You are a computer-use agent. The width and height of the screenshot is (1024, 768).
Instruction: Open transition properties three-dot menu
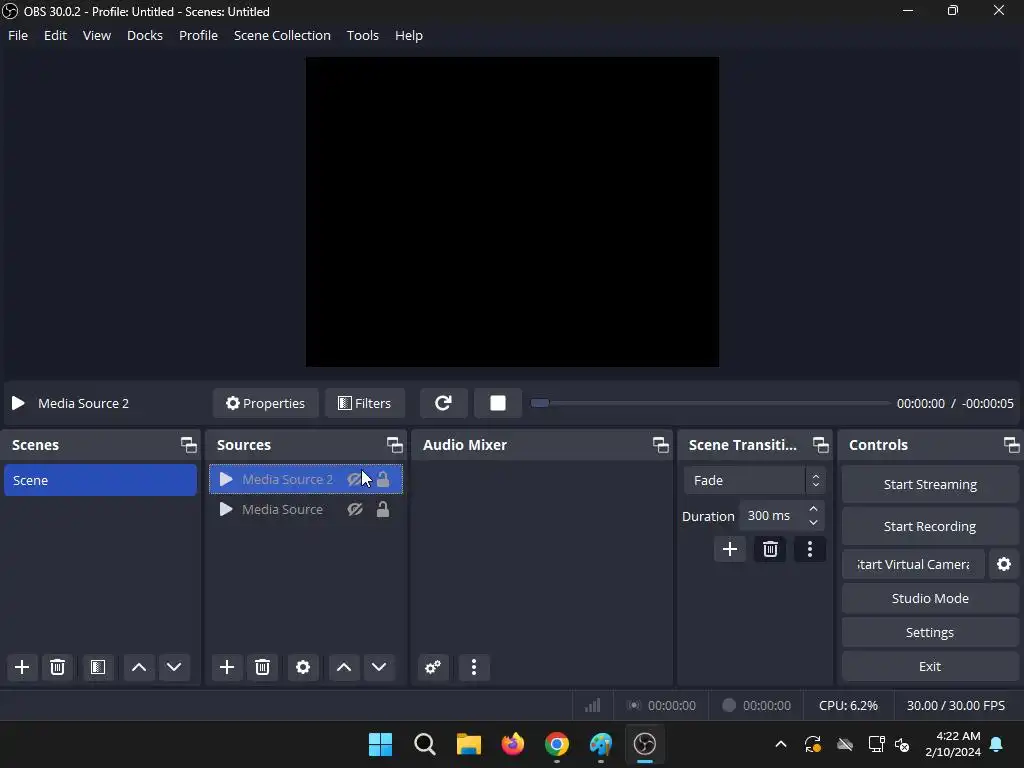click(810, 549)
